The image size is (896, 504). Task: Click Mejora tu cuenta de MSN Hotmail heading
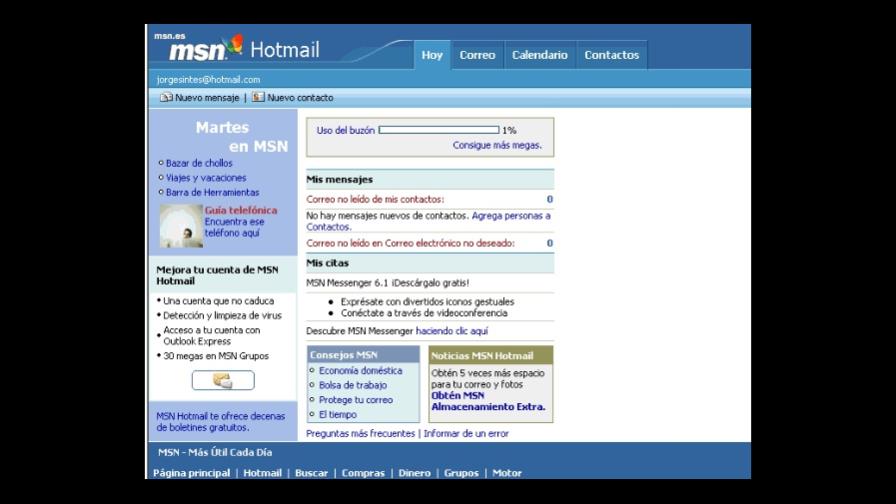pos(217,275)
